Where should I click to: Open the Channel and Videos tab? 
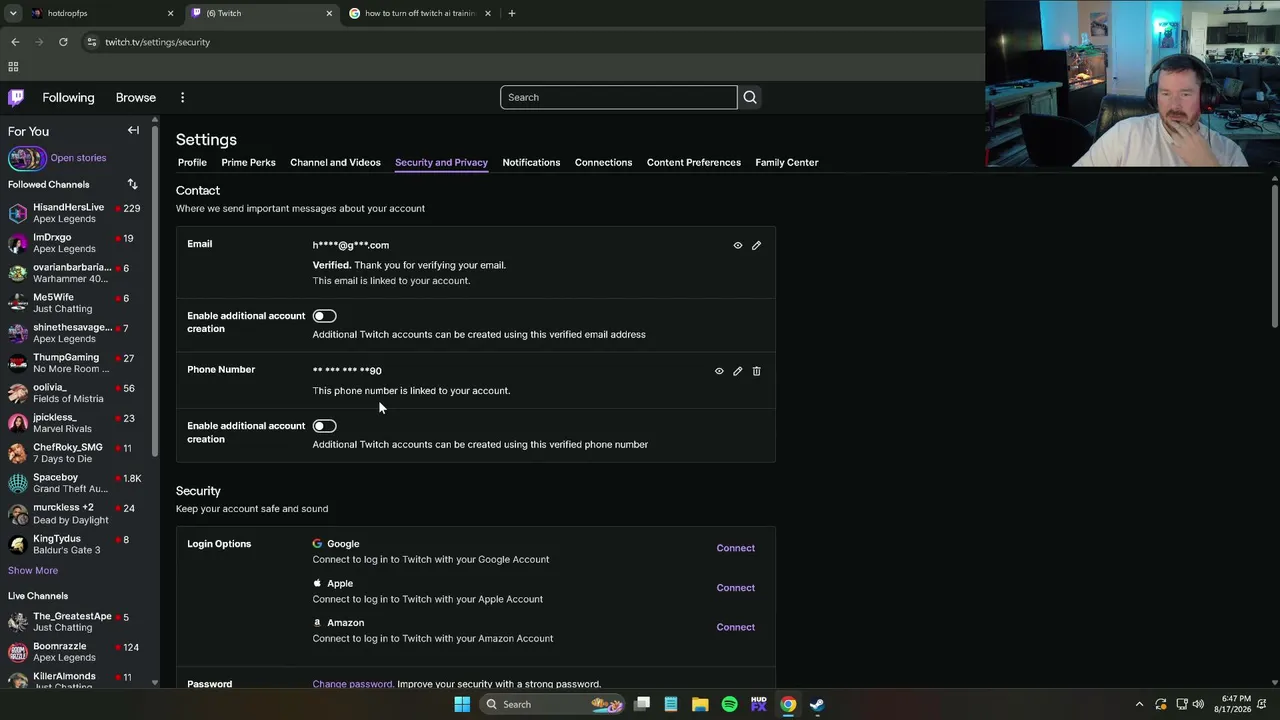click(x=335, y=162)
